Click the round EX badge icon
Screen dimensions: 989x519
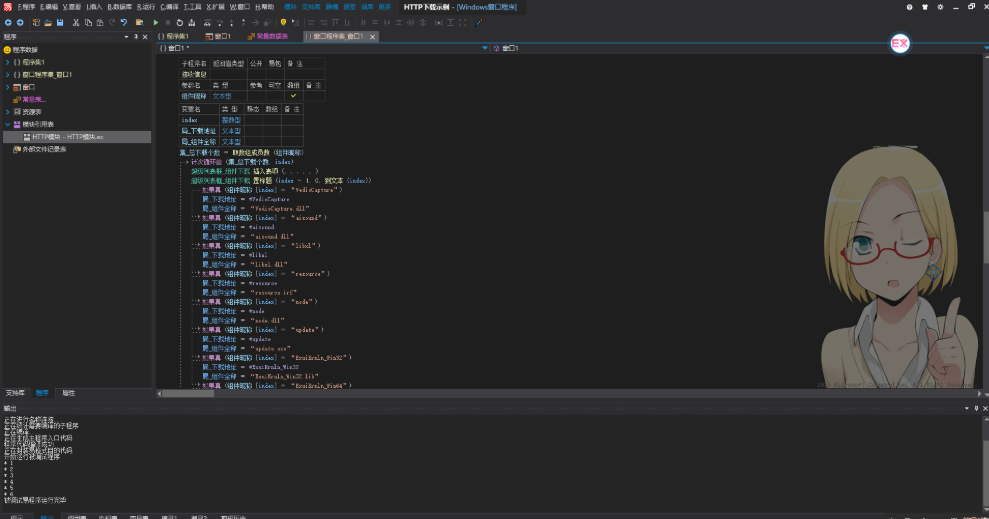click(x=899, y=44)
